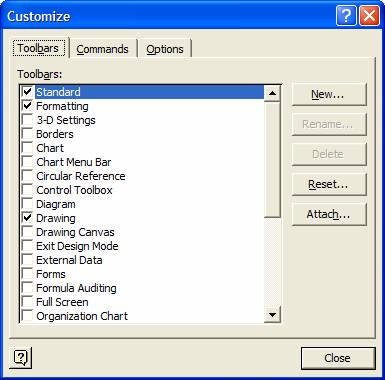Uncheck the Standard toolbar checkbox

(x=27, y=92)
